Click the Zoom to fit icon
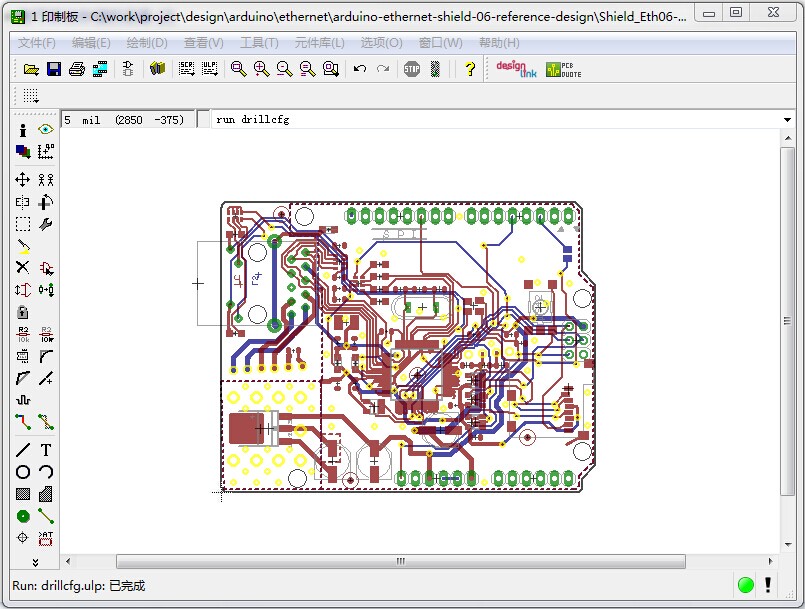The image size is (805, 609). (239, 69)
